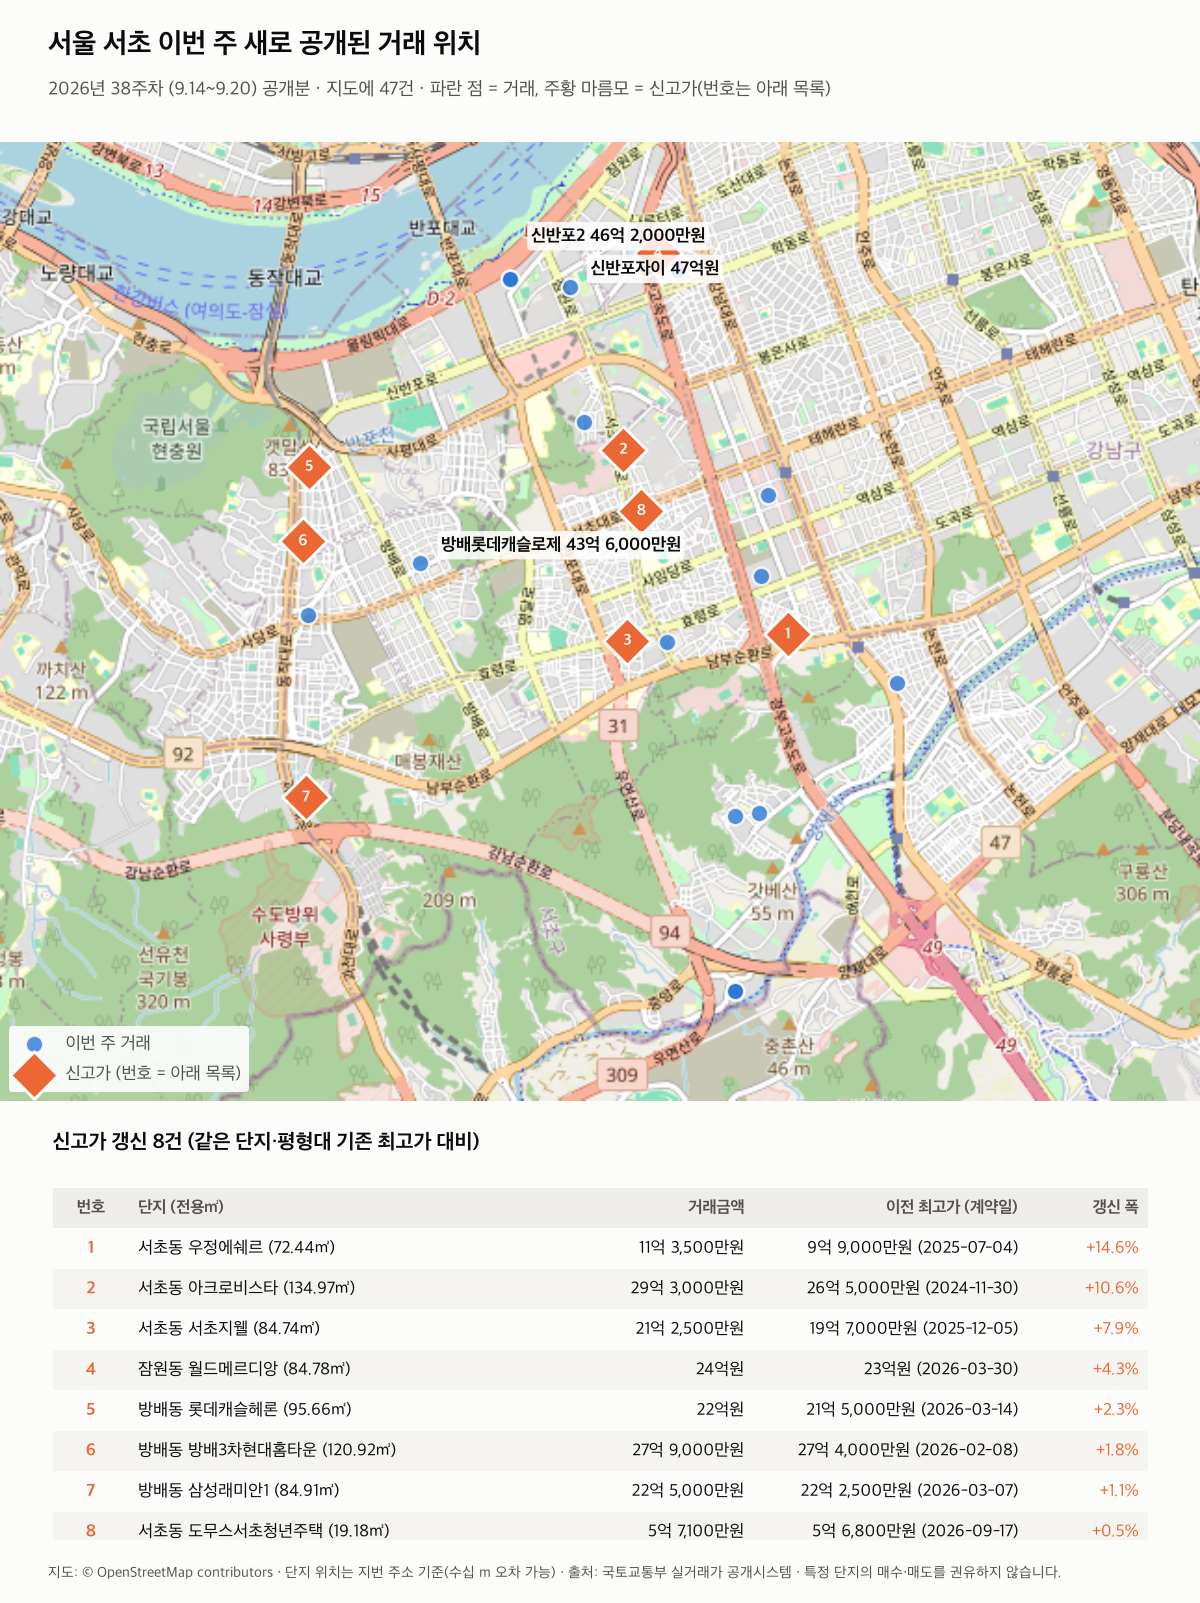Screen dimensions: 1200x1603
Task: Click 서초동 도무스서초청년주택 (19.18㎡) entry
Action: tap(264, 1531)
